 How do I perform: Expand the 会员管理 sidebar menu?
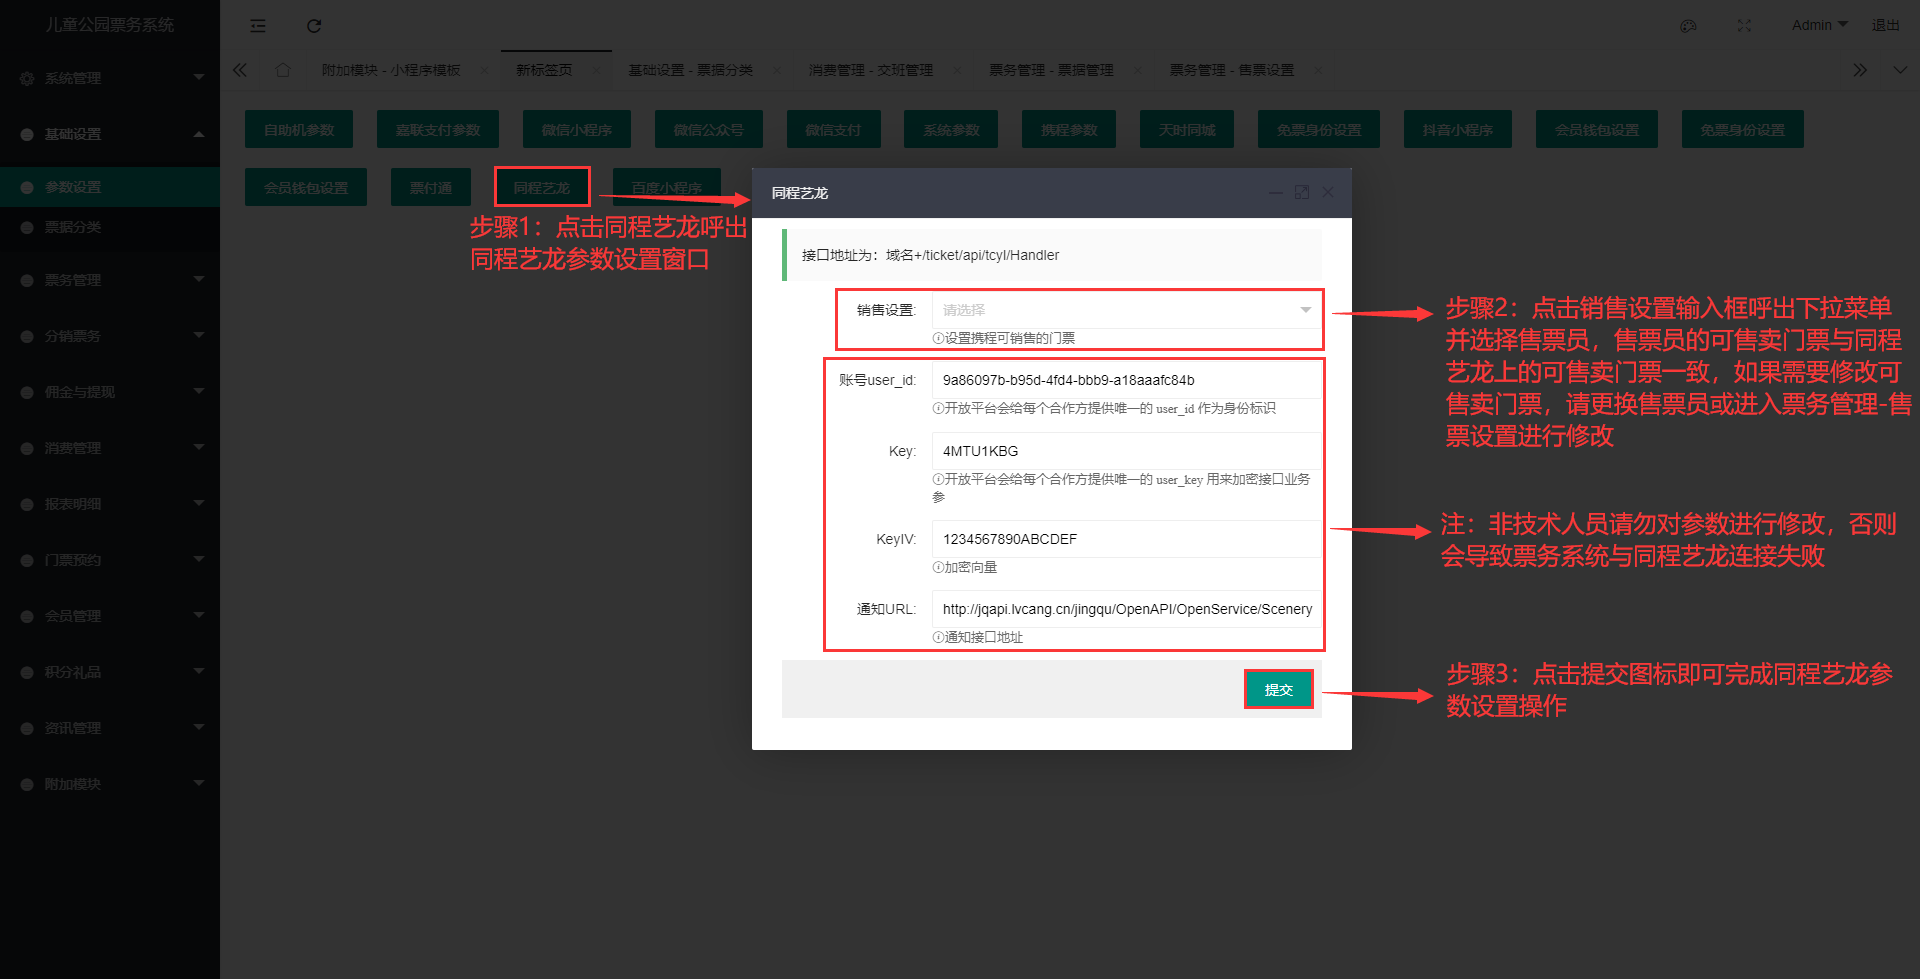coord(110,616)
